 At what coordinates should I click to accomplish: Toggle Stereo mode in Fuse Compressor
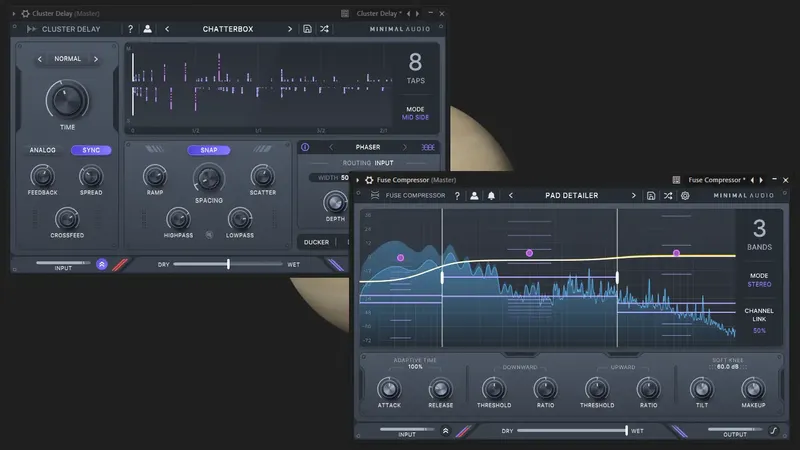tap(759, 284)
